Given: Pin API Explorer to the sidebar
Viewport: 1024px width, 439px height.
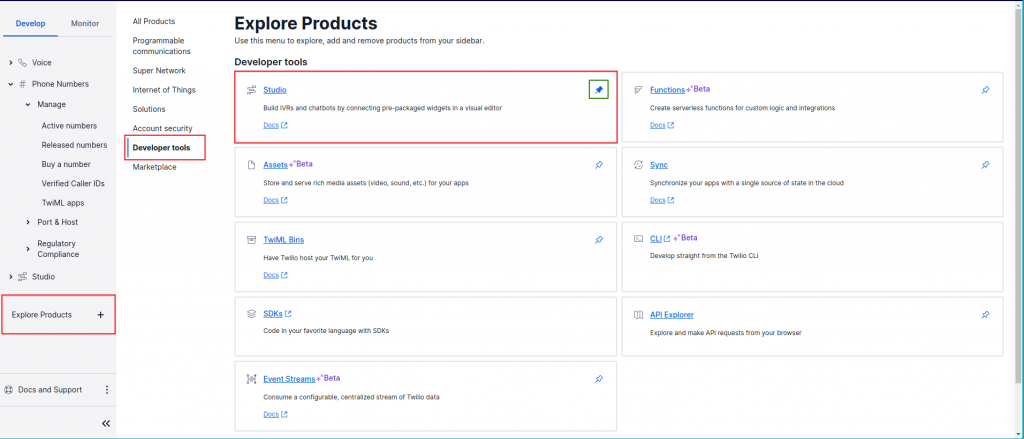Looking at the screenshot, I should [x=985, y=315].
